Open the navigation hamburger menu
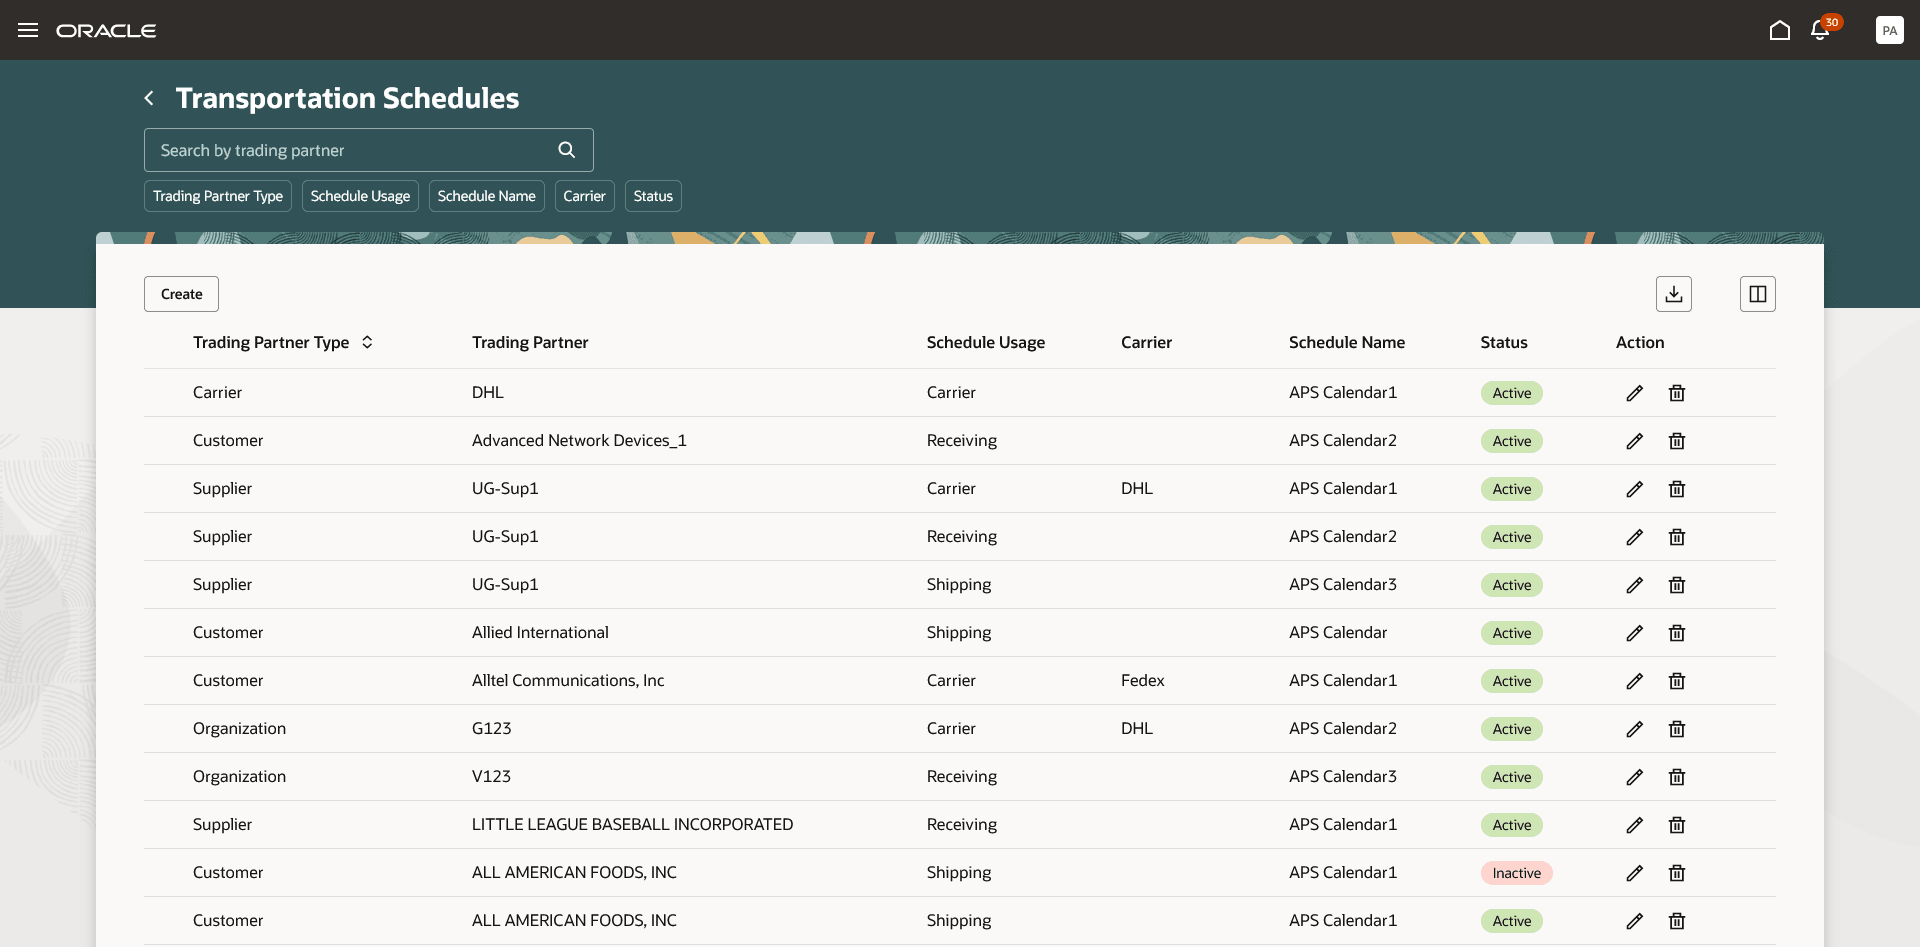The image size is (1920, 947). (28, 30)
